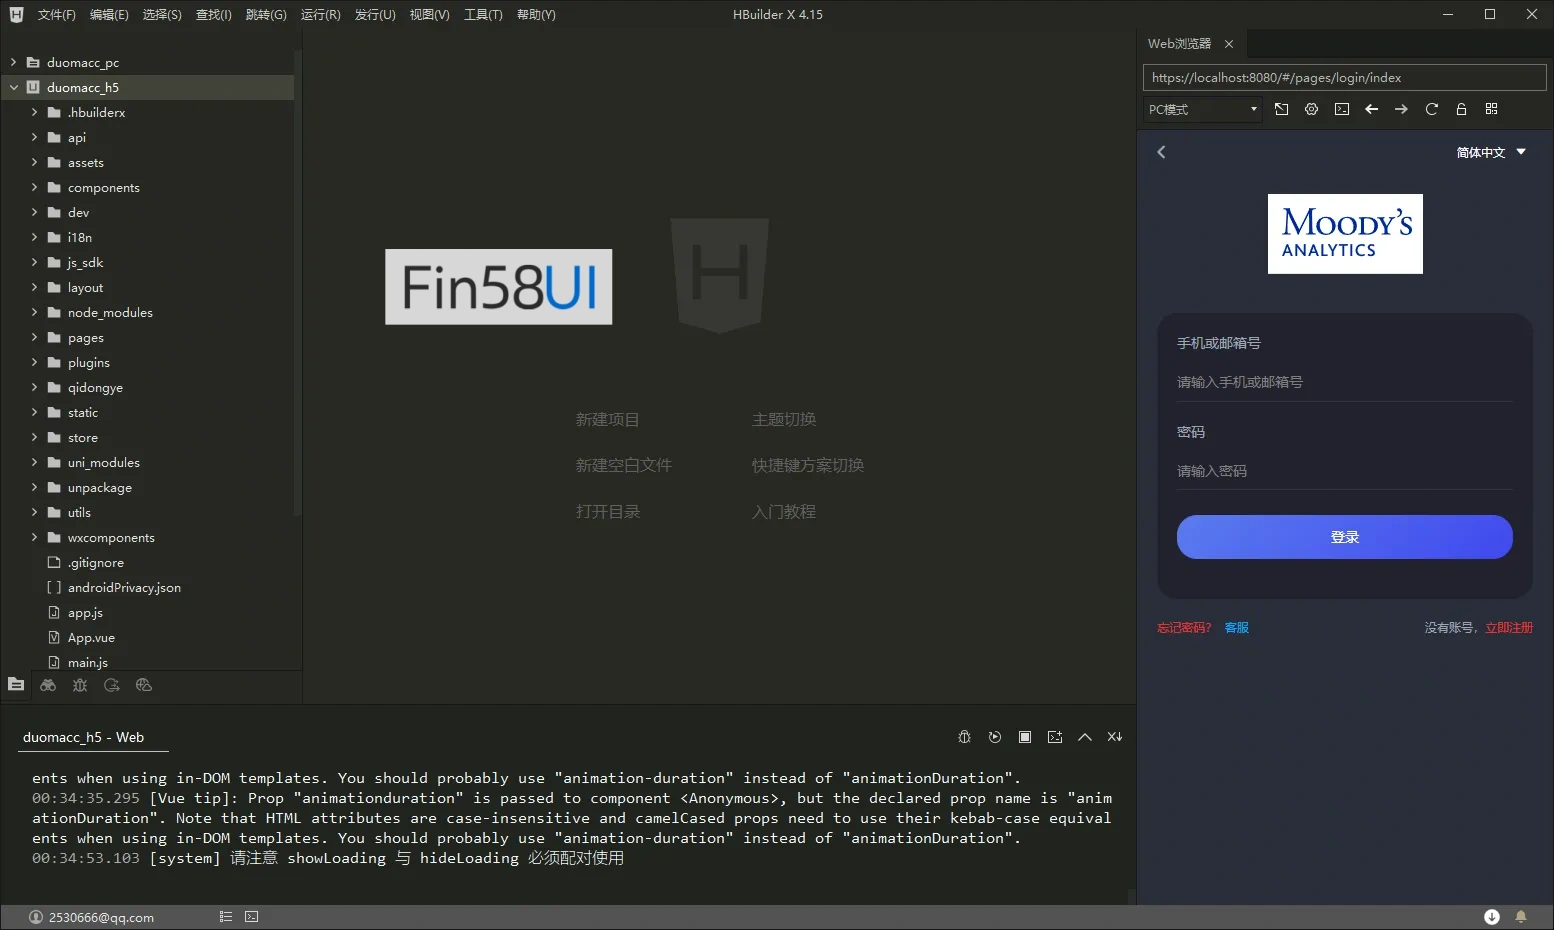Click the 请输入手机或邮箱号 input field
The image size is (1554, 930).
(x=1344, y=382)
